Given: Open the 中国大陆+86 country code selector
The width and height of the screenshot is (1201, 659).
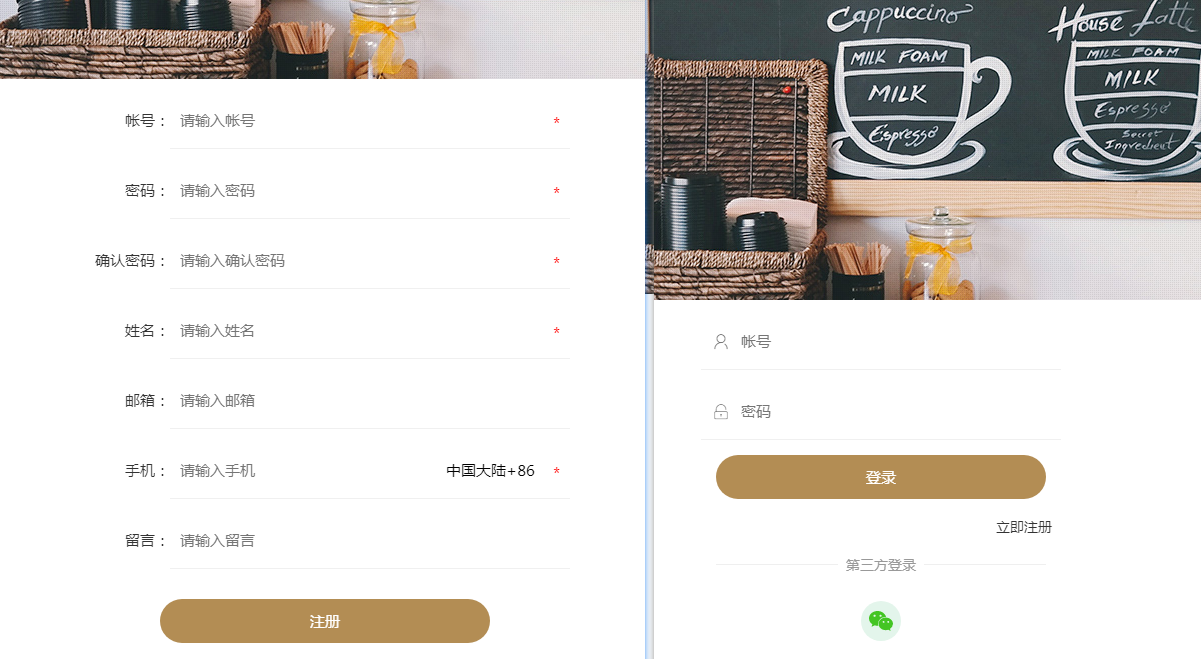Looking at the screenshot, I should point(490,471).
